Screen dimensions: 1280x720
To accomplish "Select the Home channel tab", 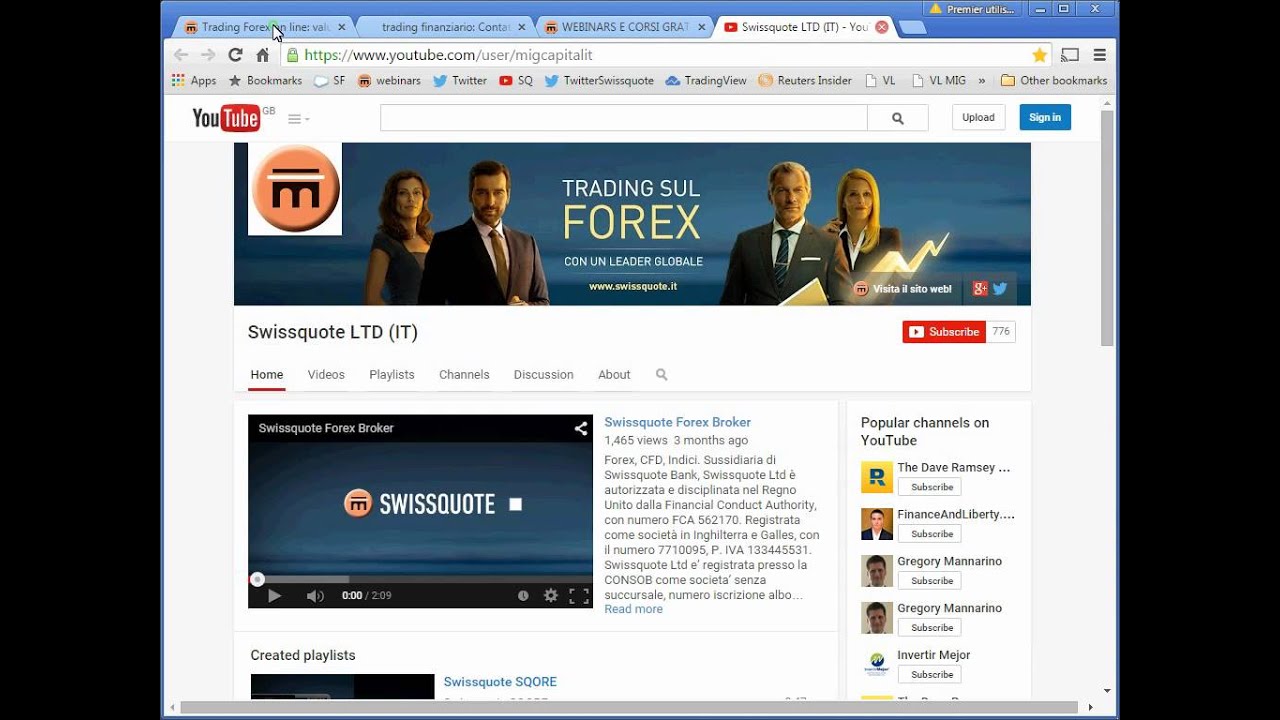I will pyautogui.click(x=267, y=375).
